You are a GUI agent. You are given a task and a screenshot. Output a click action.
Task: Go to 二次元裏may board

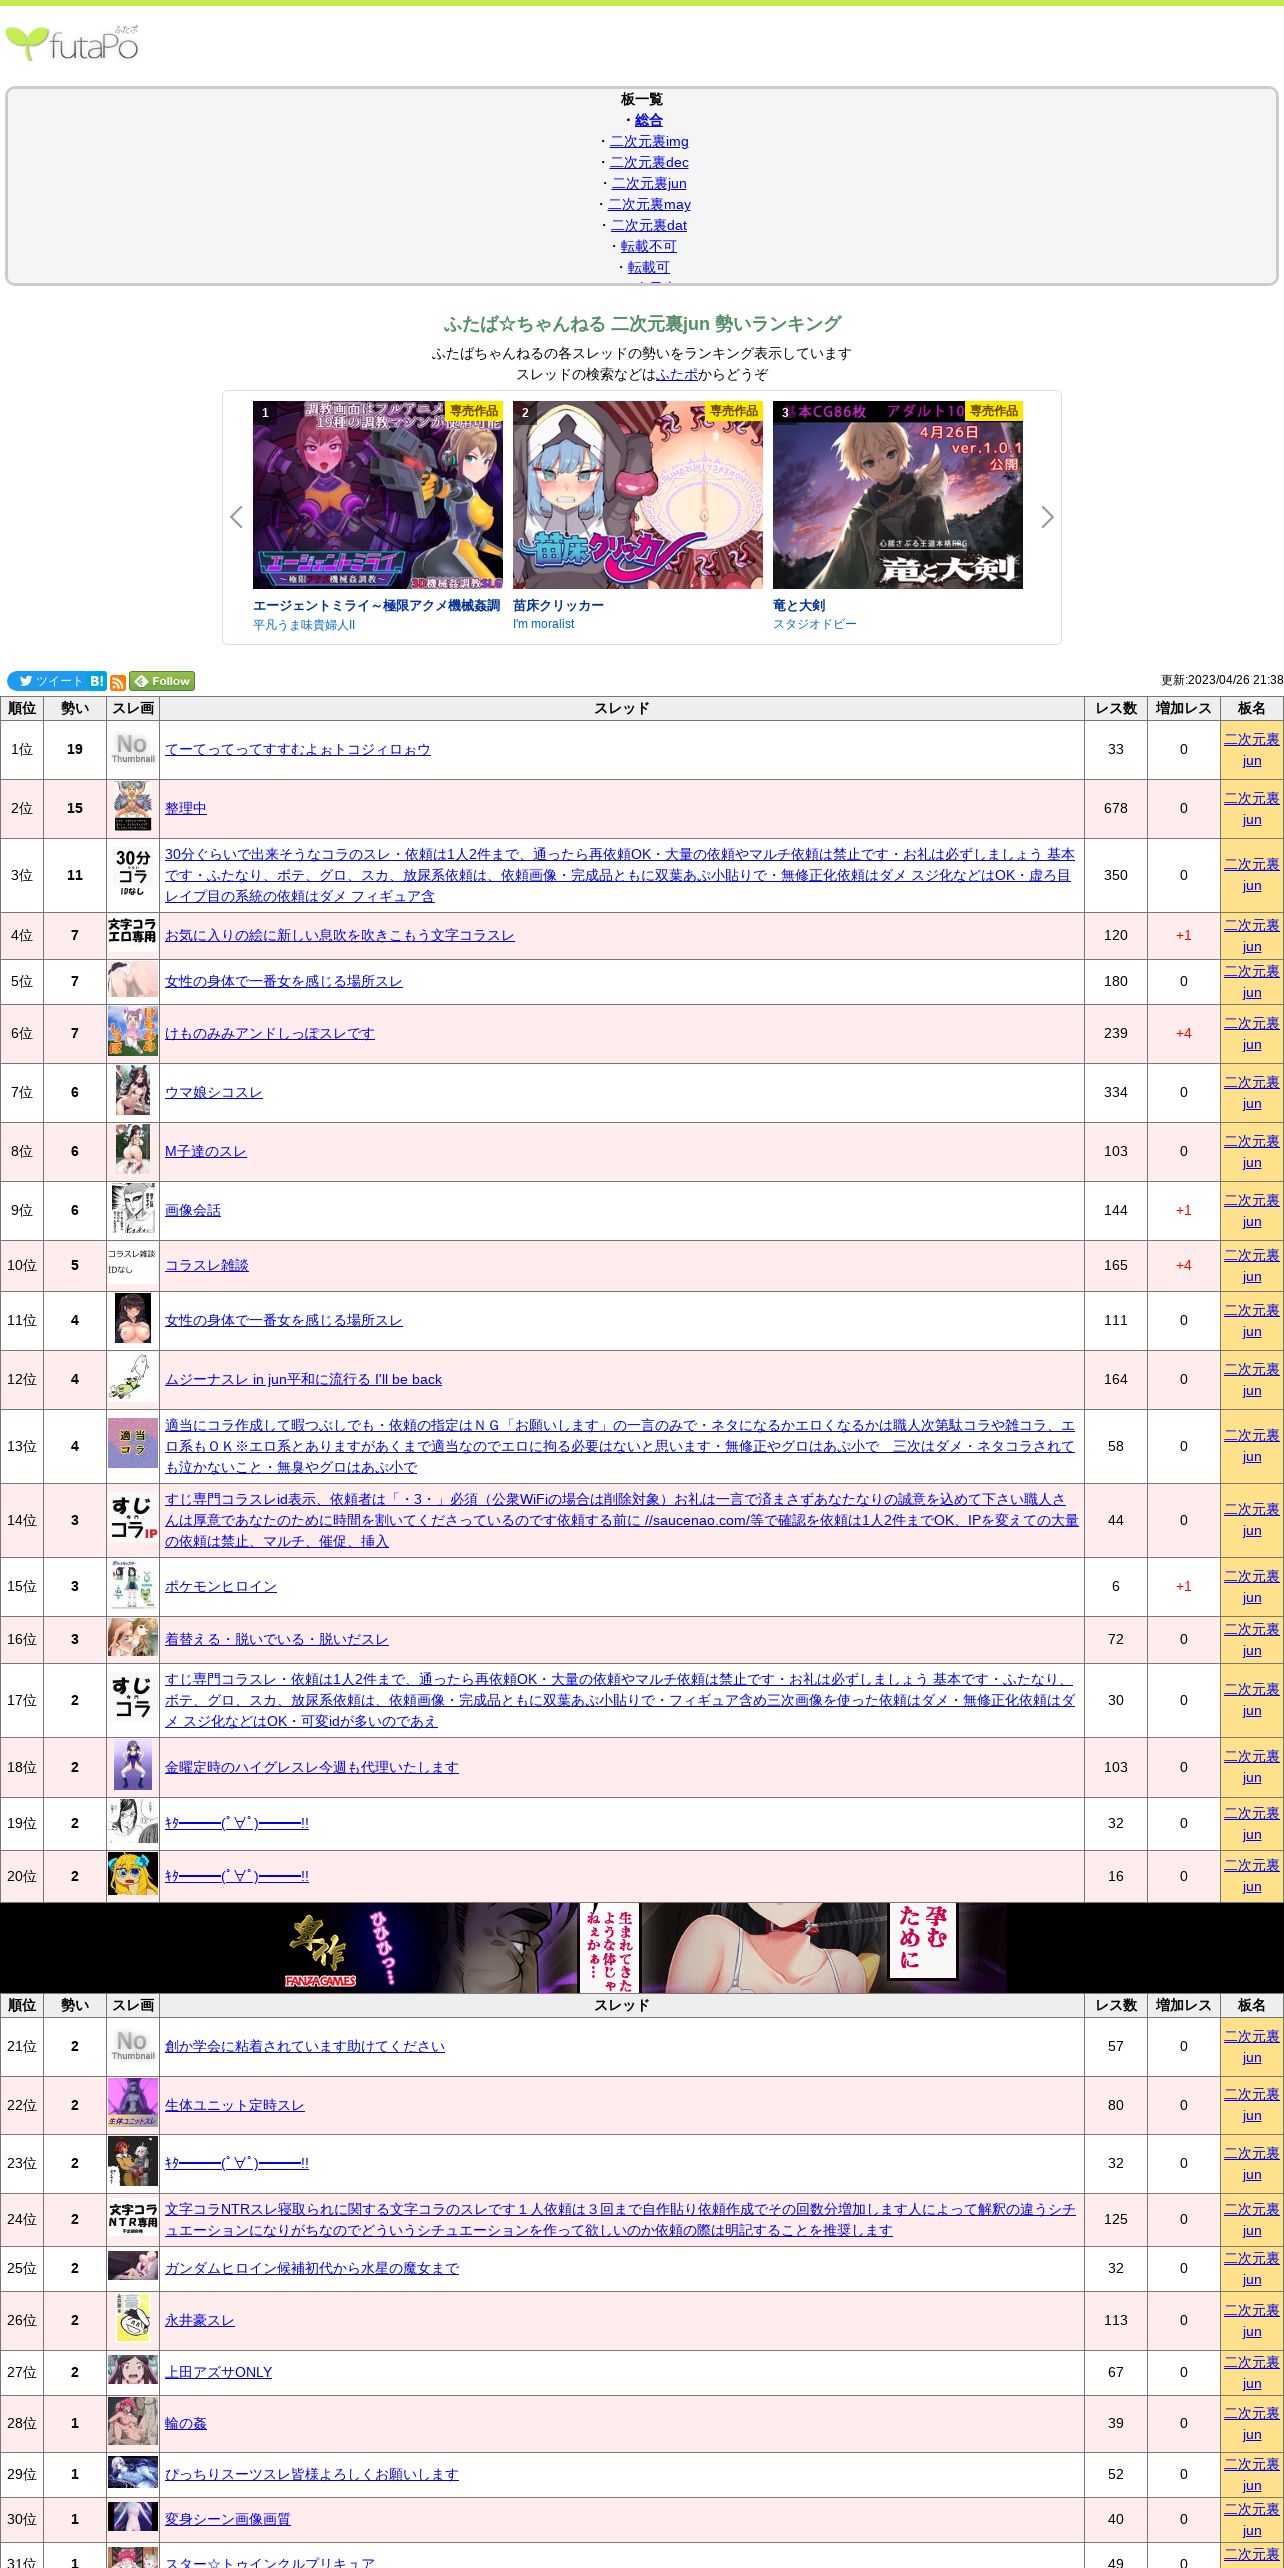pos(649,204)
